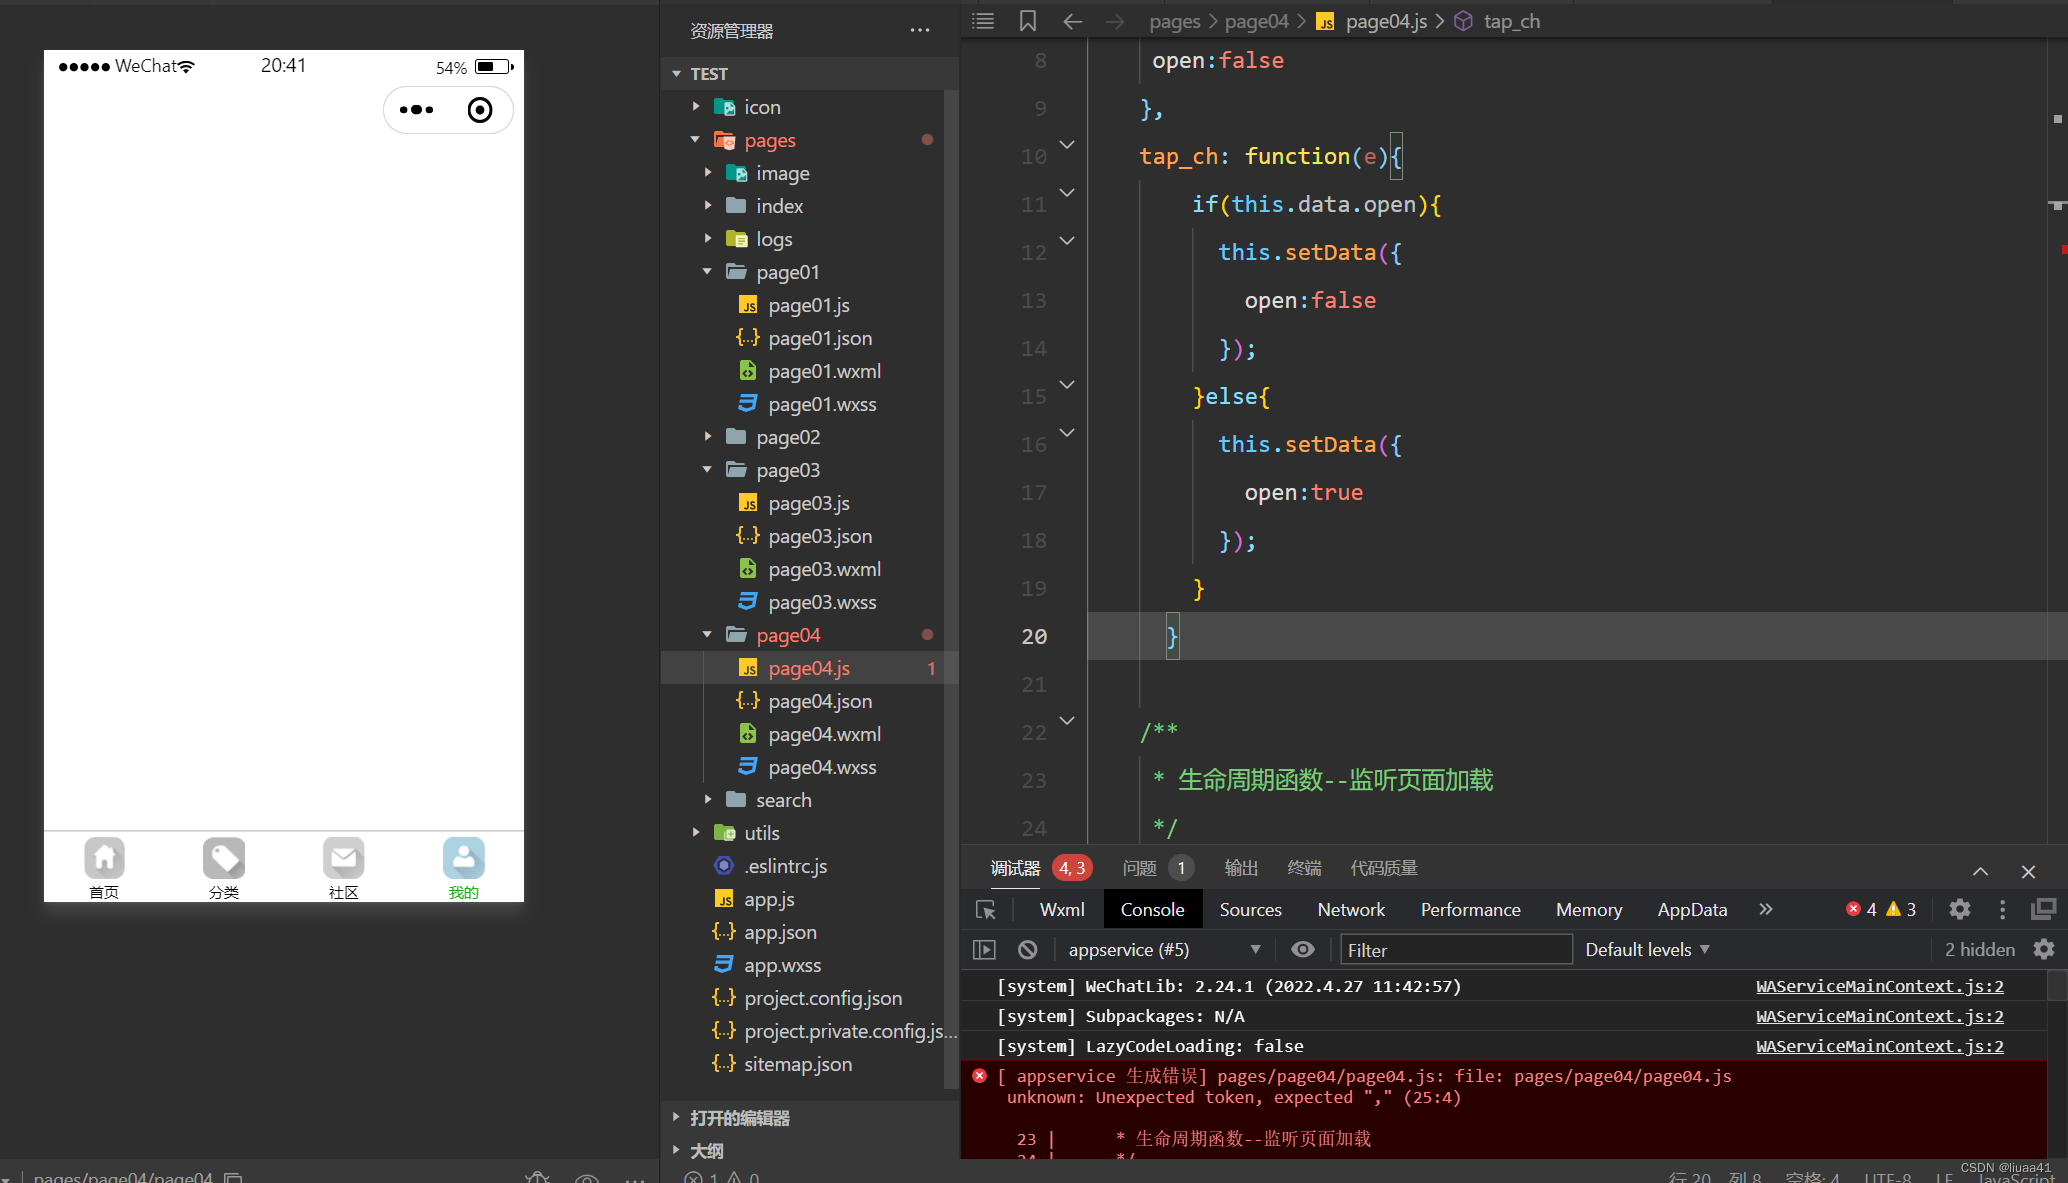Expand the image folder
The width and height of the screenshot is (2068, 1183).
[x=708, y=173]
